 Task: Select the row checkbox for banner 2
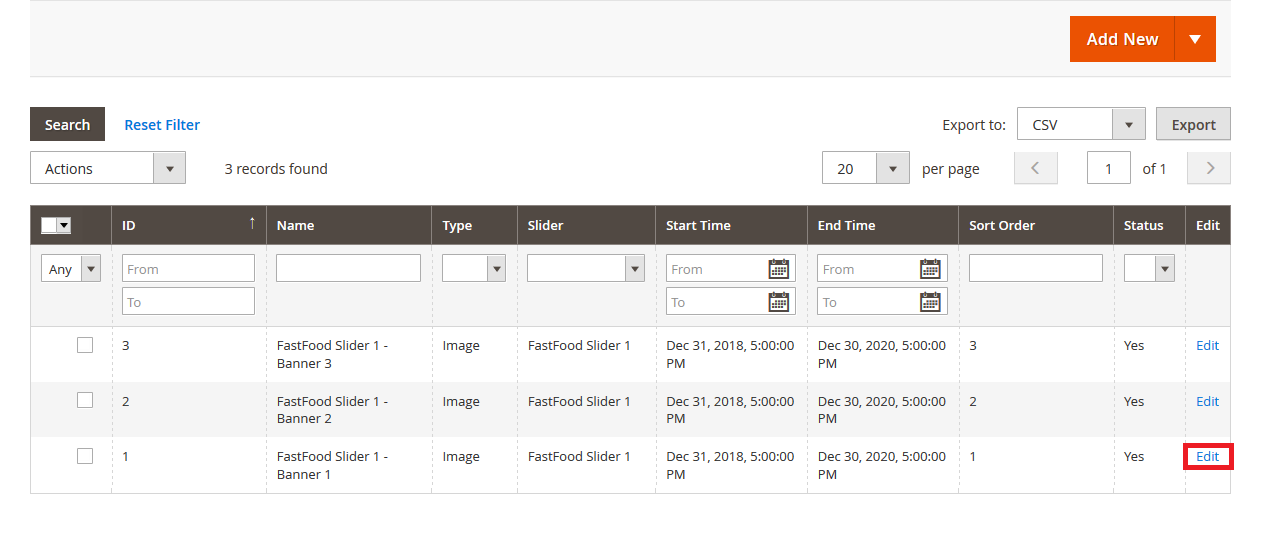(85, 400)
